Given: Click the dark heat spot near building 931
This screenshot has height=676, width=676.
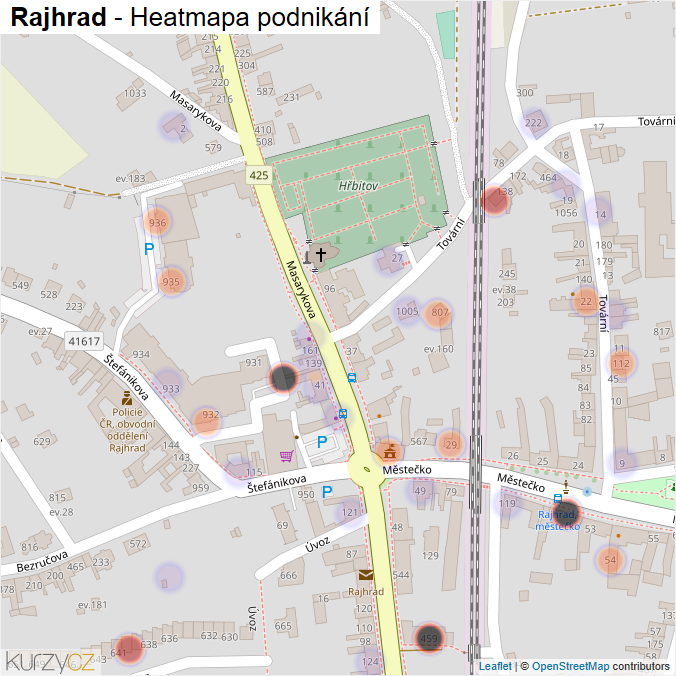Looking at the screenshot, I should [x=283, y=378].
